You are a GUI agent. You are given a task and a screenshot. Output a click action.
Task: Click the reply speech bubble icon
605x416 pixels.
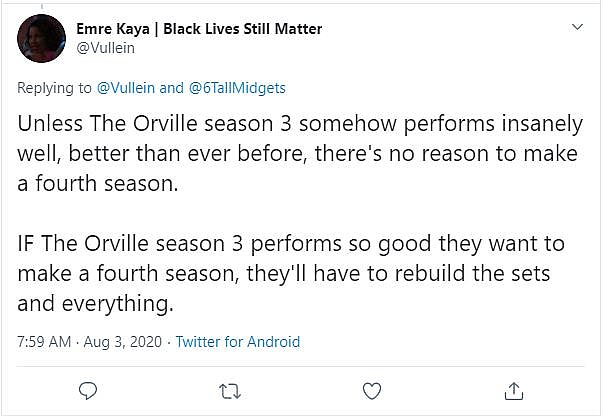[x=87, y=389]
